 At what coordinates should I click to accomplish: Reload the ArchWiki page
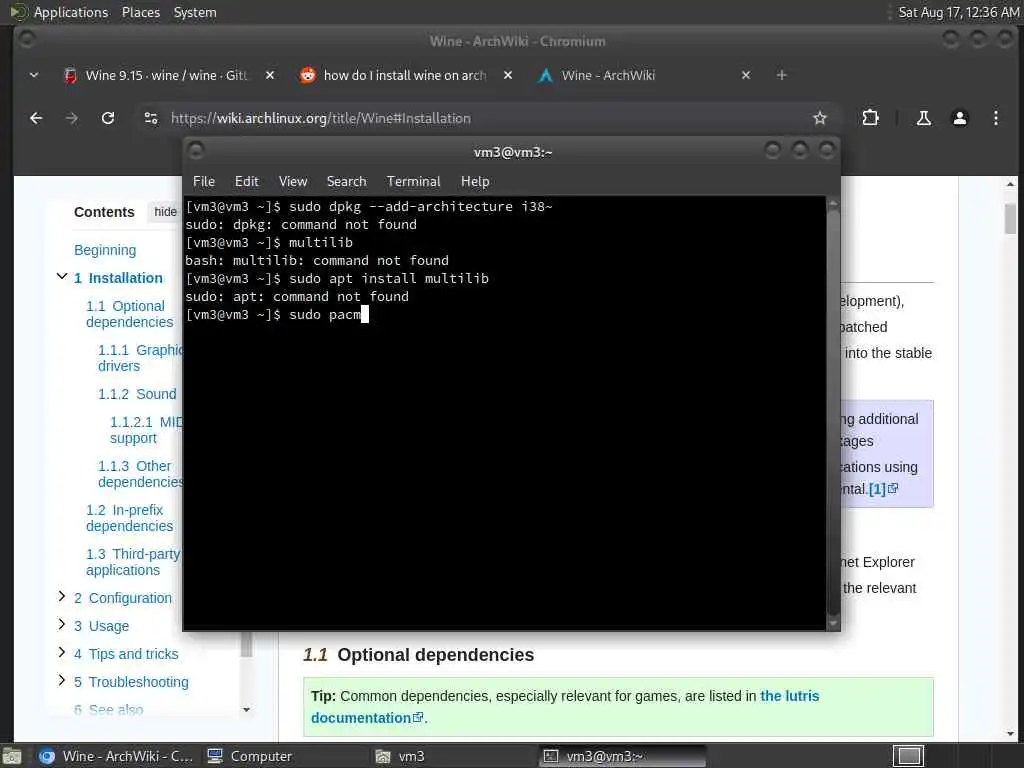pos(108,118)
